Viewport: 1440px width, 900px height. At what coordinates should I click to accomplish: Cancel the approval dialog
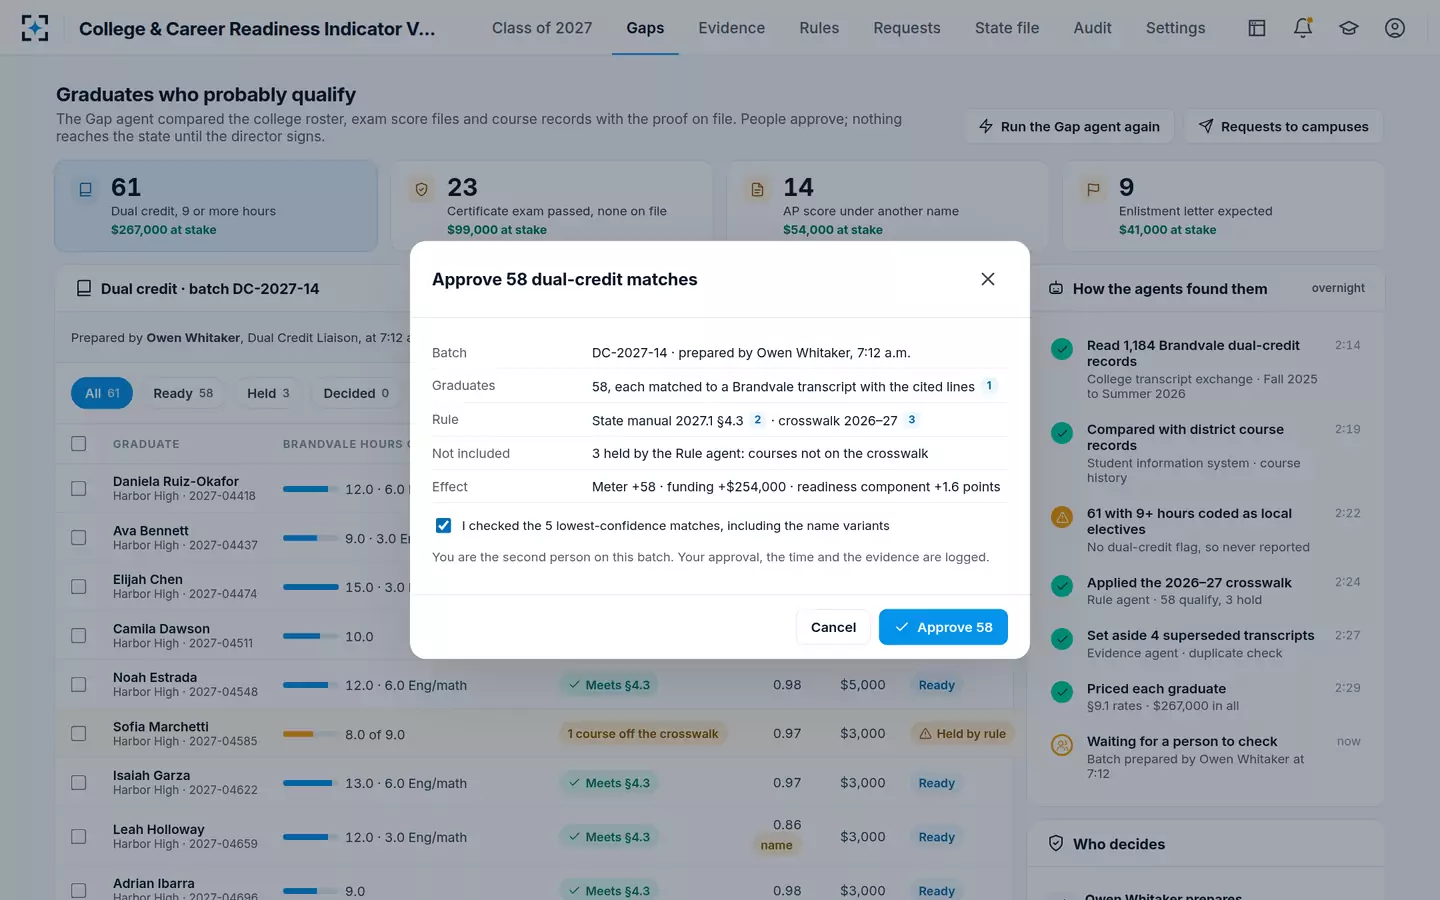click(x=833, y=627)
